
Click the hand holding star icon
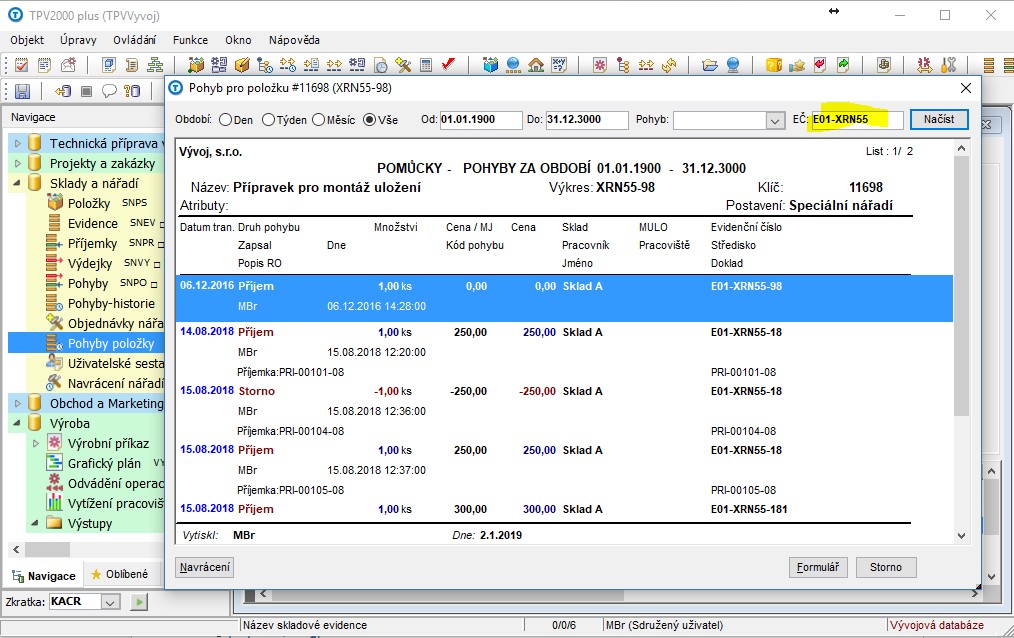coord(797,65)
